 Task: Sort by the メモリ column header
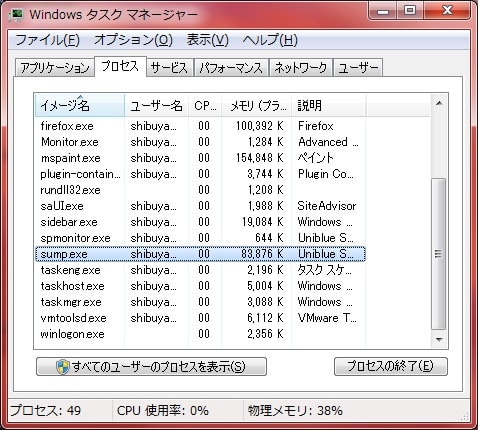pyautogui.click(x=257, y=106)
